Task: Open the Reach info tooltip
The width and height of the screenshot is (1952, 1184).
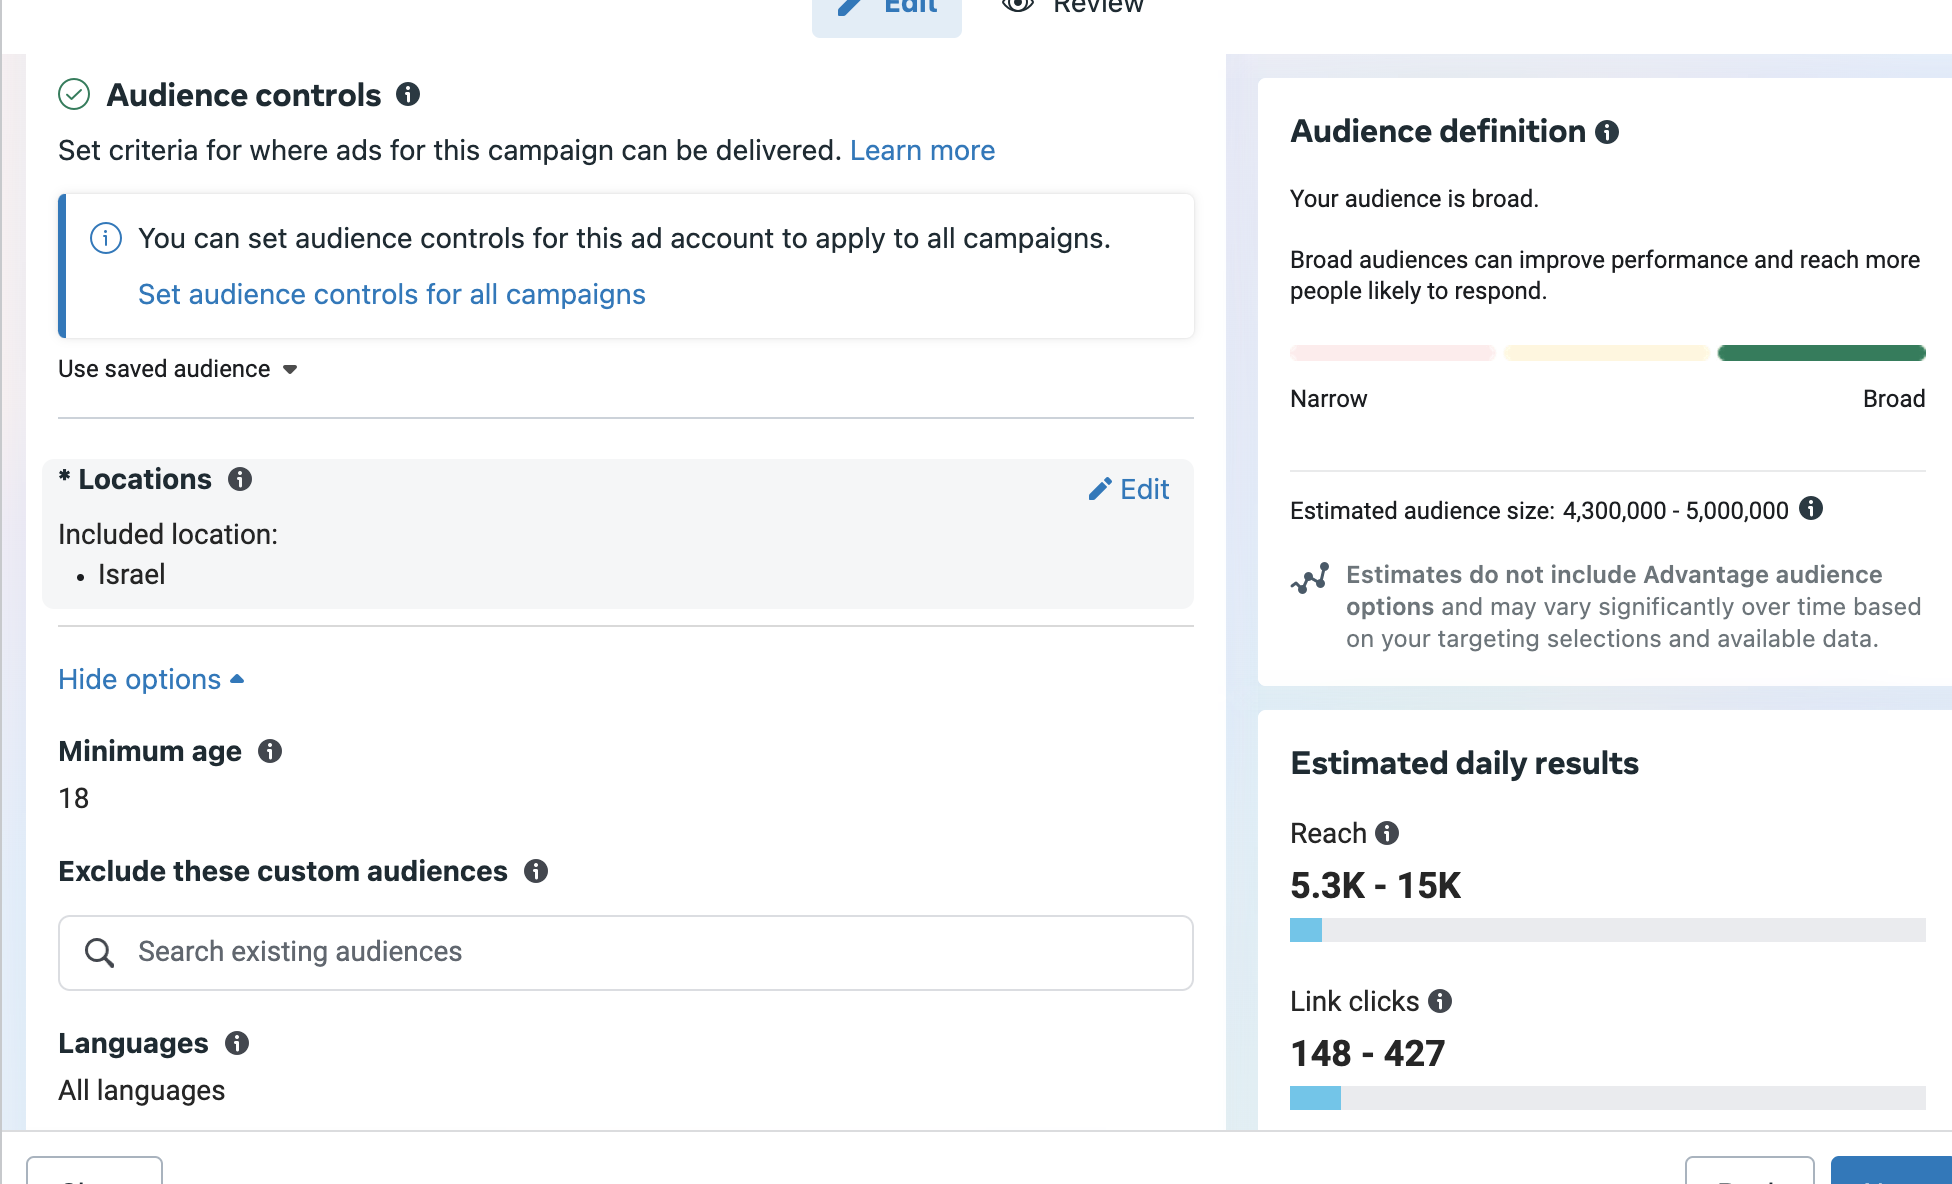Action: [1388, 832]
